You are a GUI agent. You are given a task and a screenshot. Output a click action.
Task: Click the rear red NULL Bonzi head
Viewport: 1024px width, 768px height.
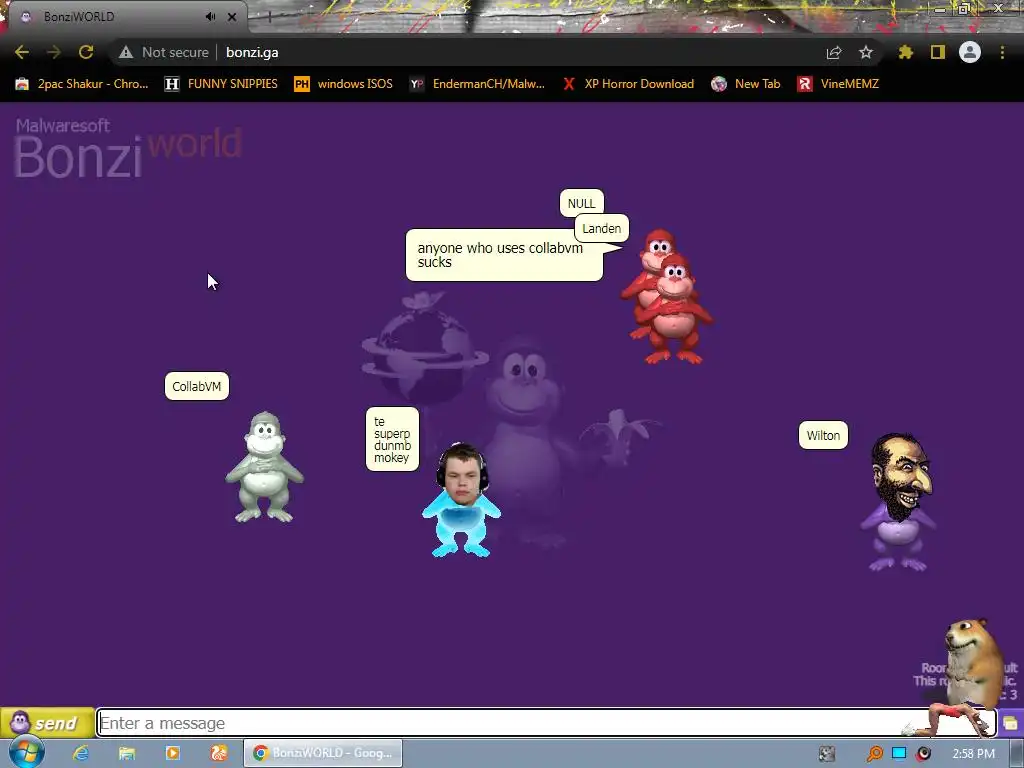(x=658, y=243)
